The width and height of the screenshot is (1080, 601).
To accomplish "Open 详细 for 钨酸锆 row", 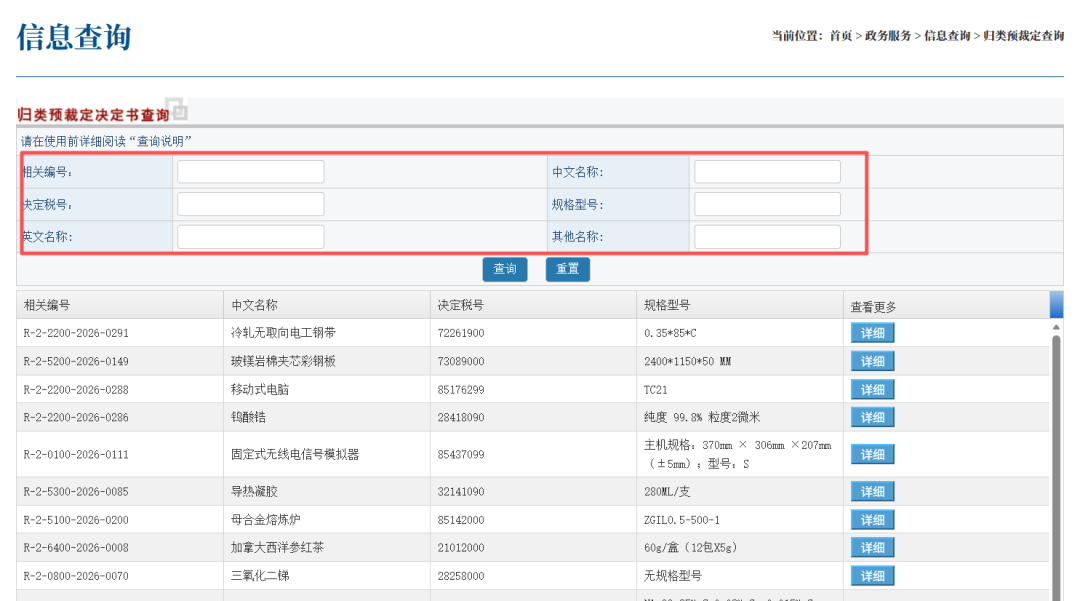I will click(x=873, y=417).
